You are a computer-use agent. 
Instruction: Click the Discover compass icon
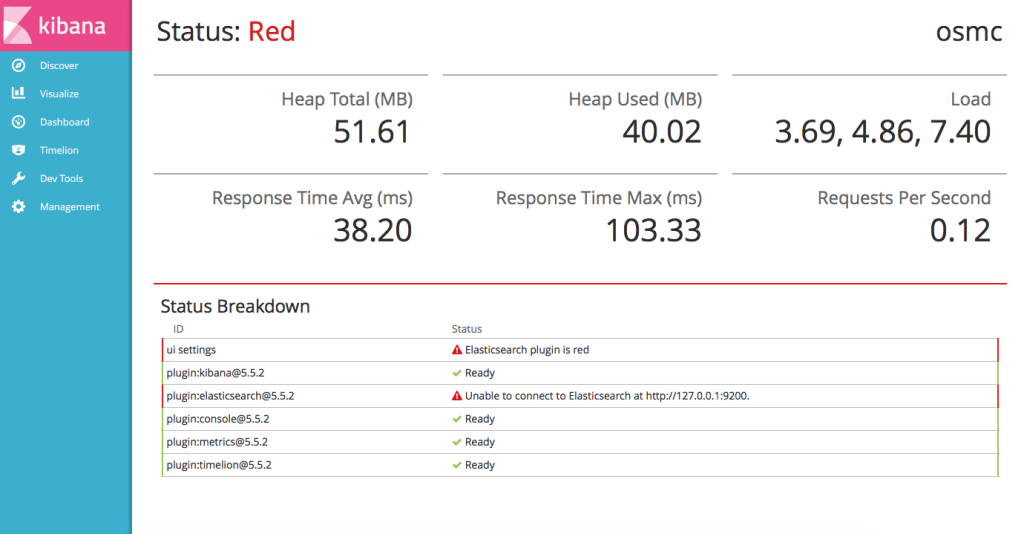18,66
